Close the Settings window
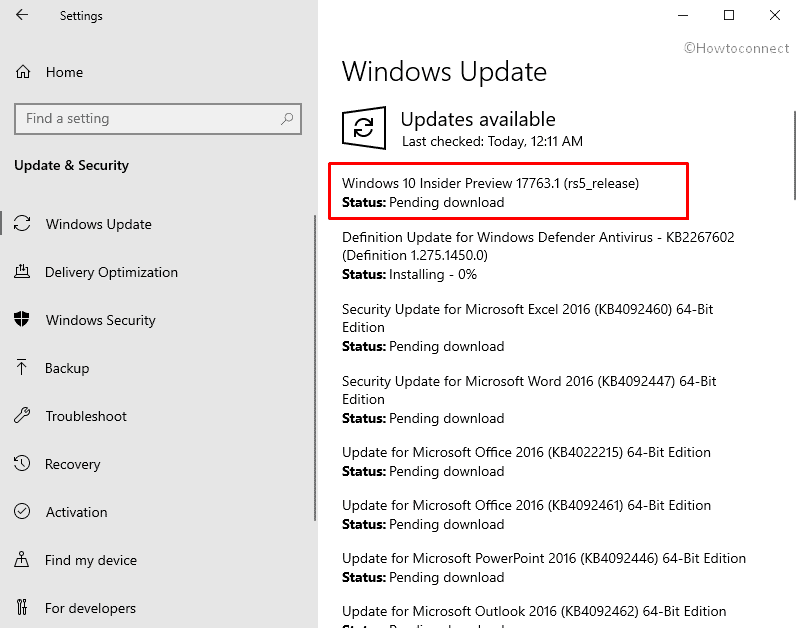This screenshot has width=796, height=628. tap(775, 16)
